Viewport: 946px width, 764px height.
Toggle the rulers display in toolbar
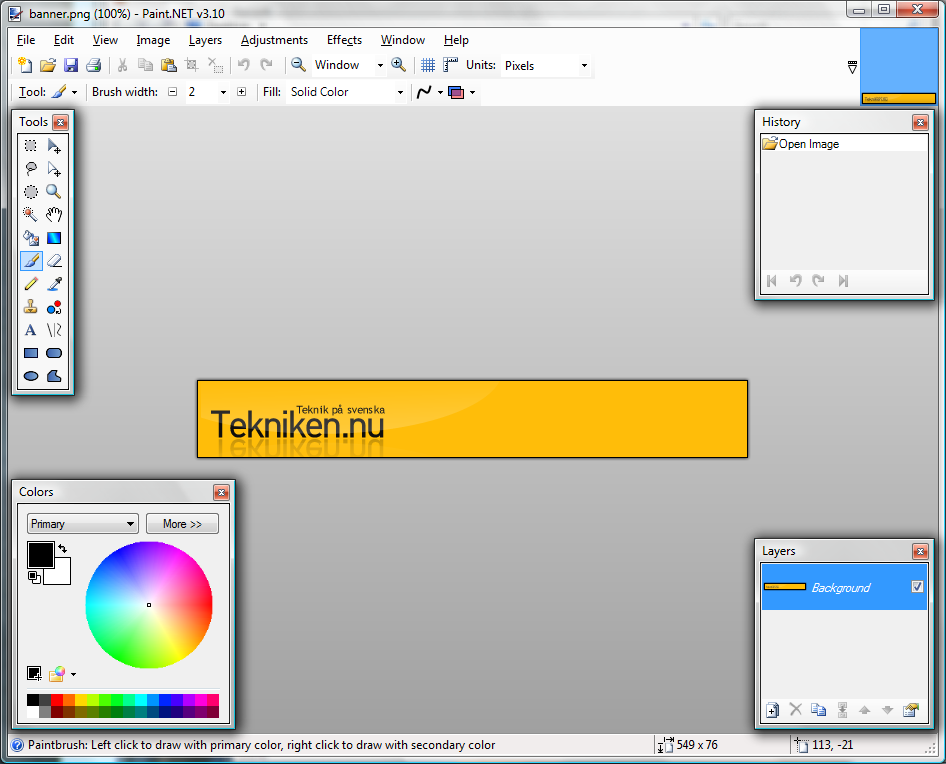(451, 65)
